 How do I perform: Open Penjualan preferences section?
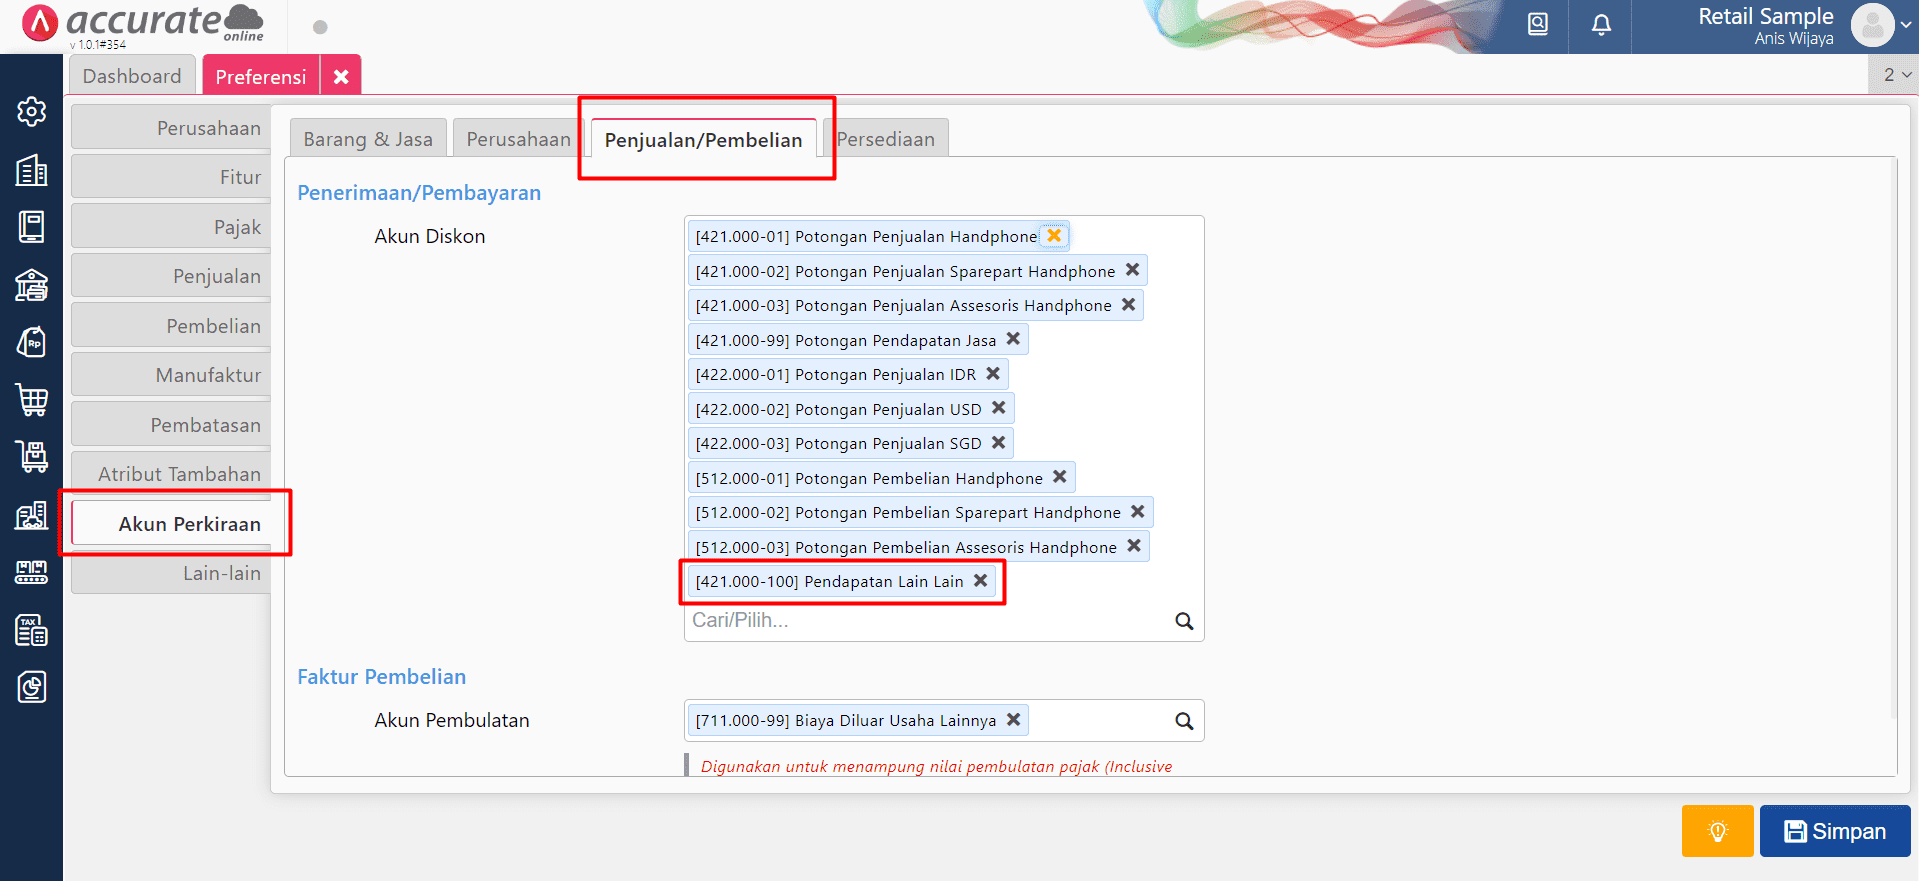click(x=171, y=276)
